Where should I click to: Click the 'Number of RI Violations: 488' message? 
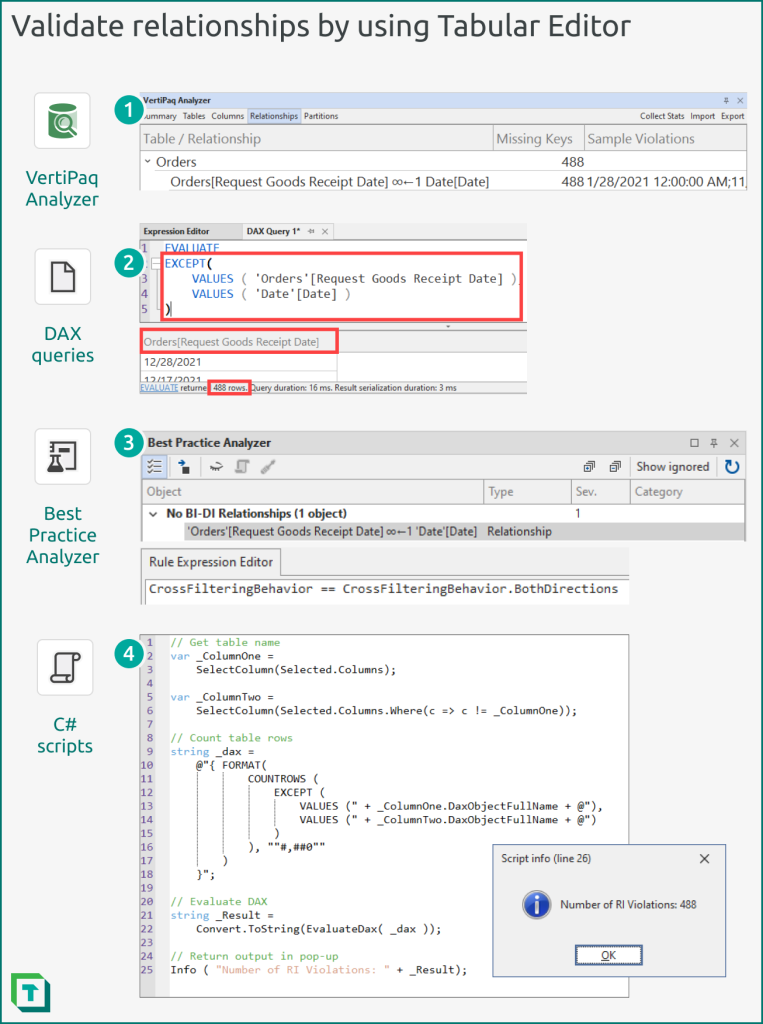tap(628, 905)
